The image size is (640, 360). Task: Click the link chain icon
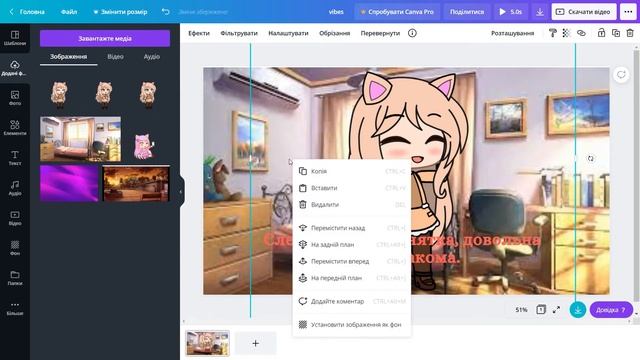[581, 33]
